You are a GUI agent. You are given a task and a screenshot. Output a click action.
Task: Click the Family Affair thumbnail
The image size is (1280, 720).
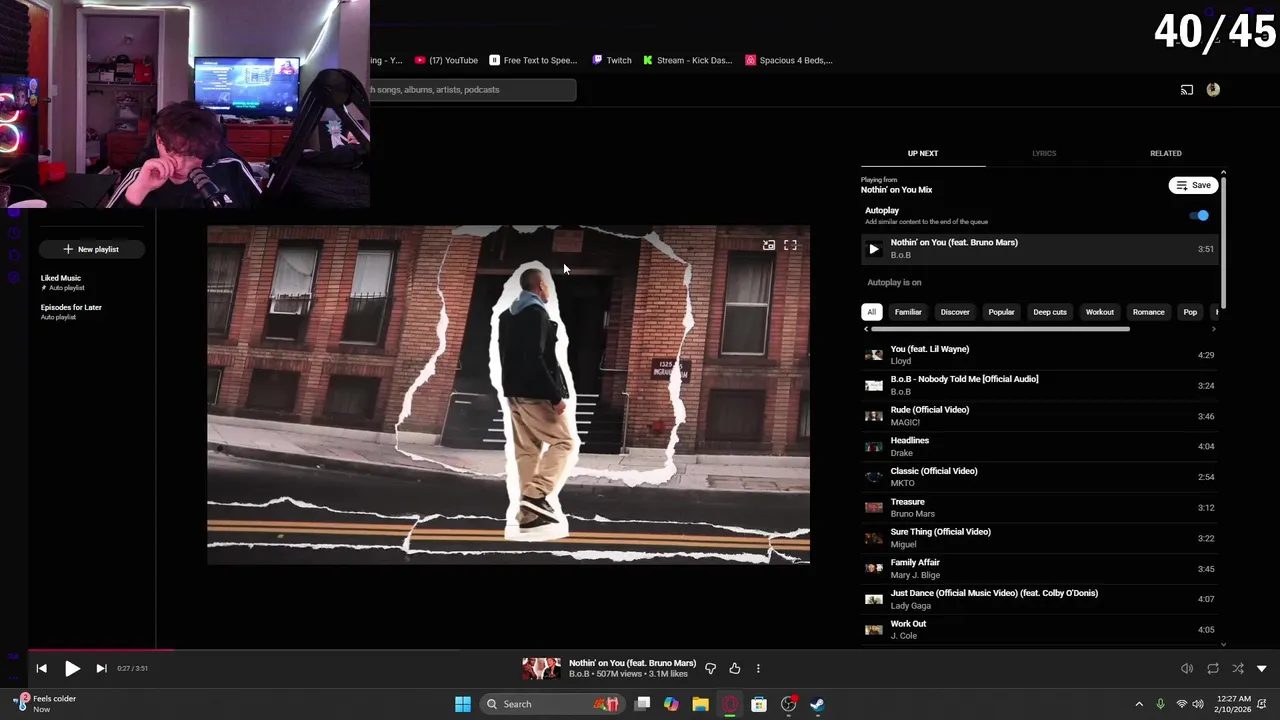(874, 569)
